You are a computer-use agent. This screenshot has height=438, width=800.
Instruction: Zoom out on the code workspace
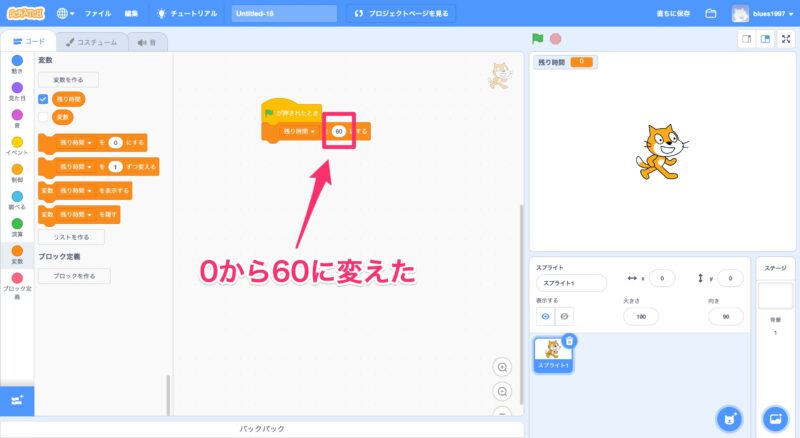coord(502,391)
